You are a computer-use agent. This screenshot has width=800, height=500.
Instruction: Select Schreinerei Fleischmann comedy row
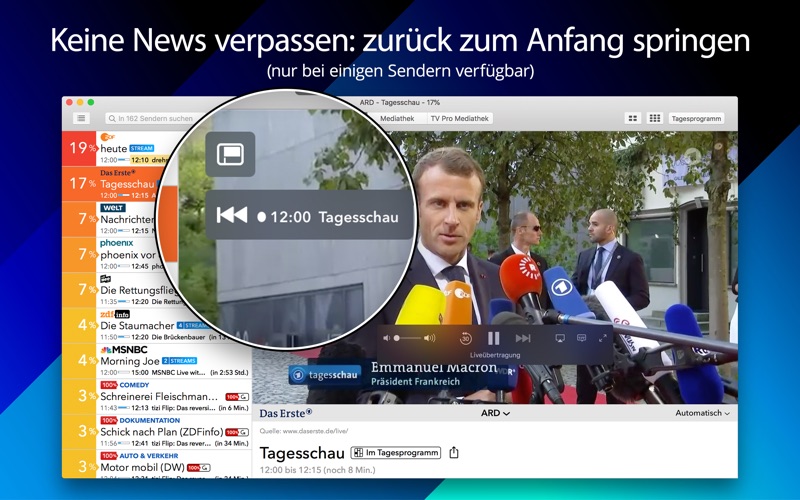157,395
